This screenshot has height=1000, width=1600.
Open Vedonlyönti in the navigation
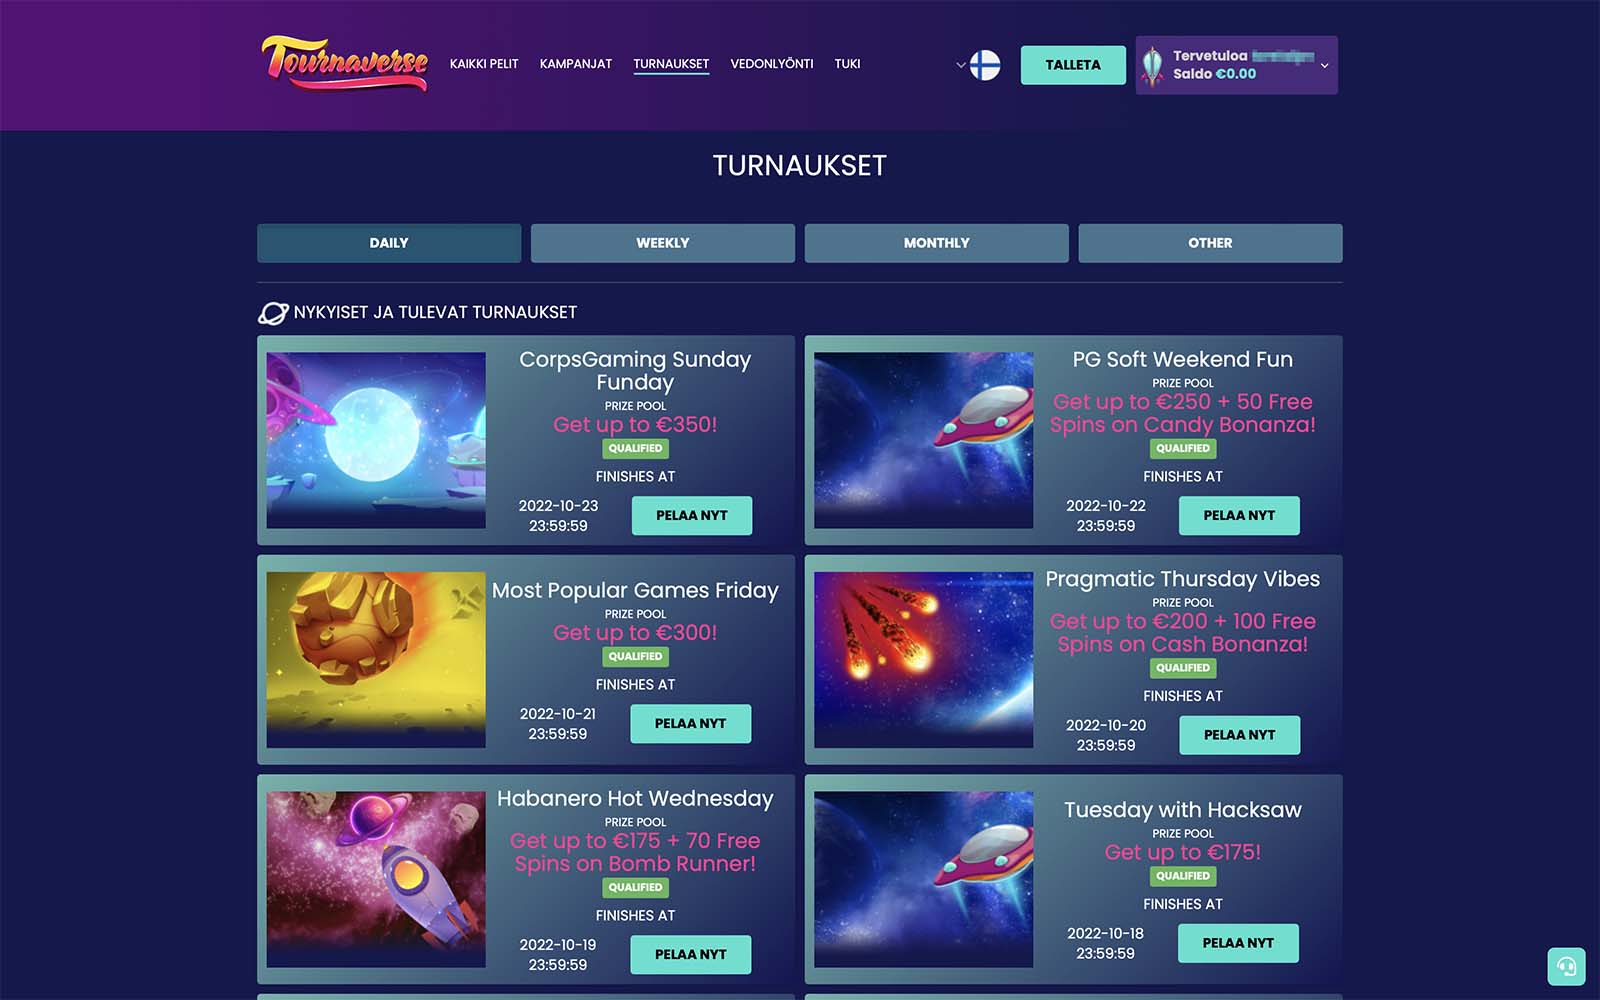pos(772,64)
